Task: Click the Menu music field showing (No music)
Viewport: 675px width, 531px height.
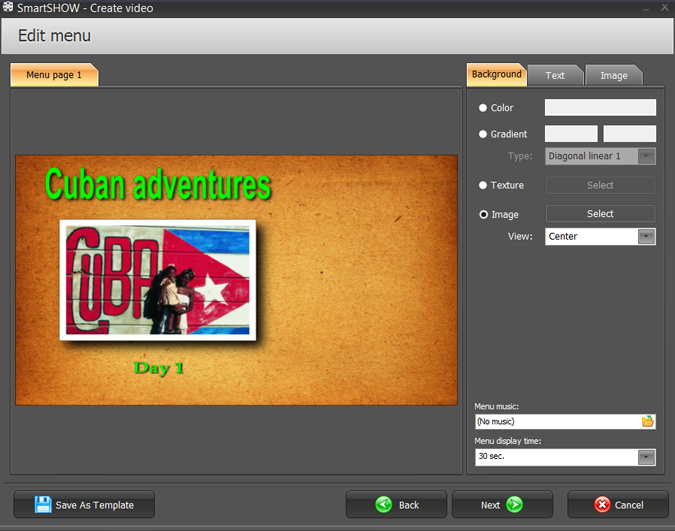Action: coord(565,421)
